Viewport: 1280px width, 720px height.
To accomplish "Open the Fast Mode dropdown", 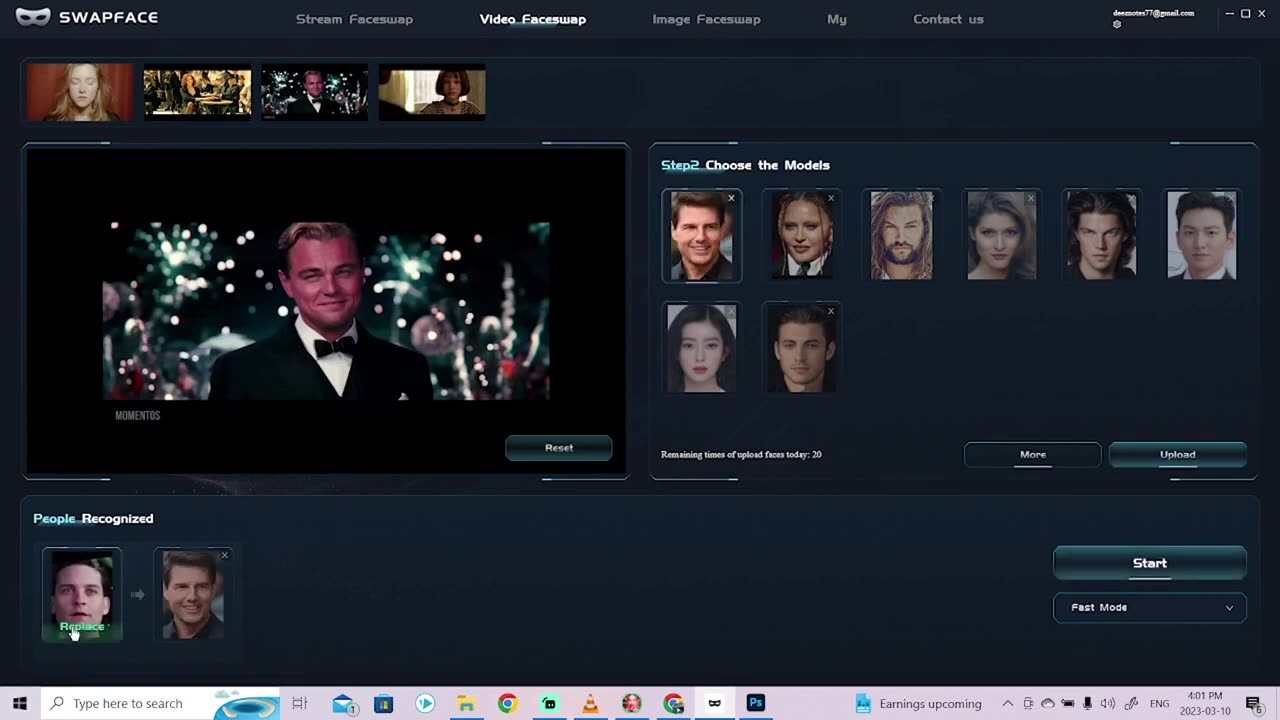I will (x=1149, y=607).
